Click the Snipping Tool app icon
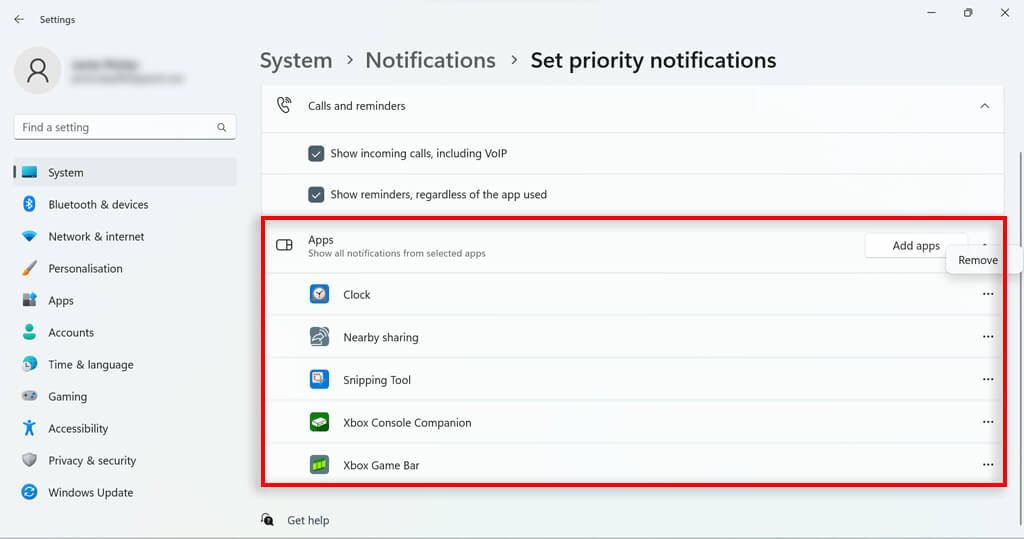 pos(319,380)
